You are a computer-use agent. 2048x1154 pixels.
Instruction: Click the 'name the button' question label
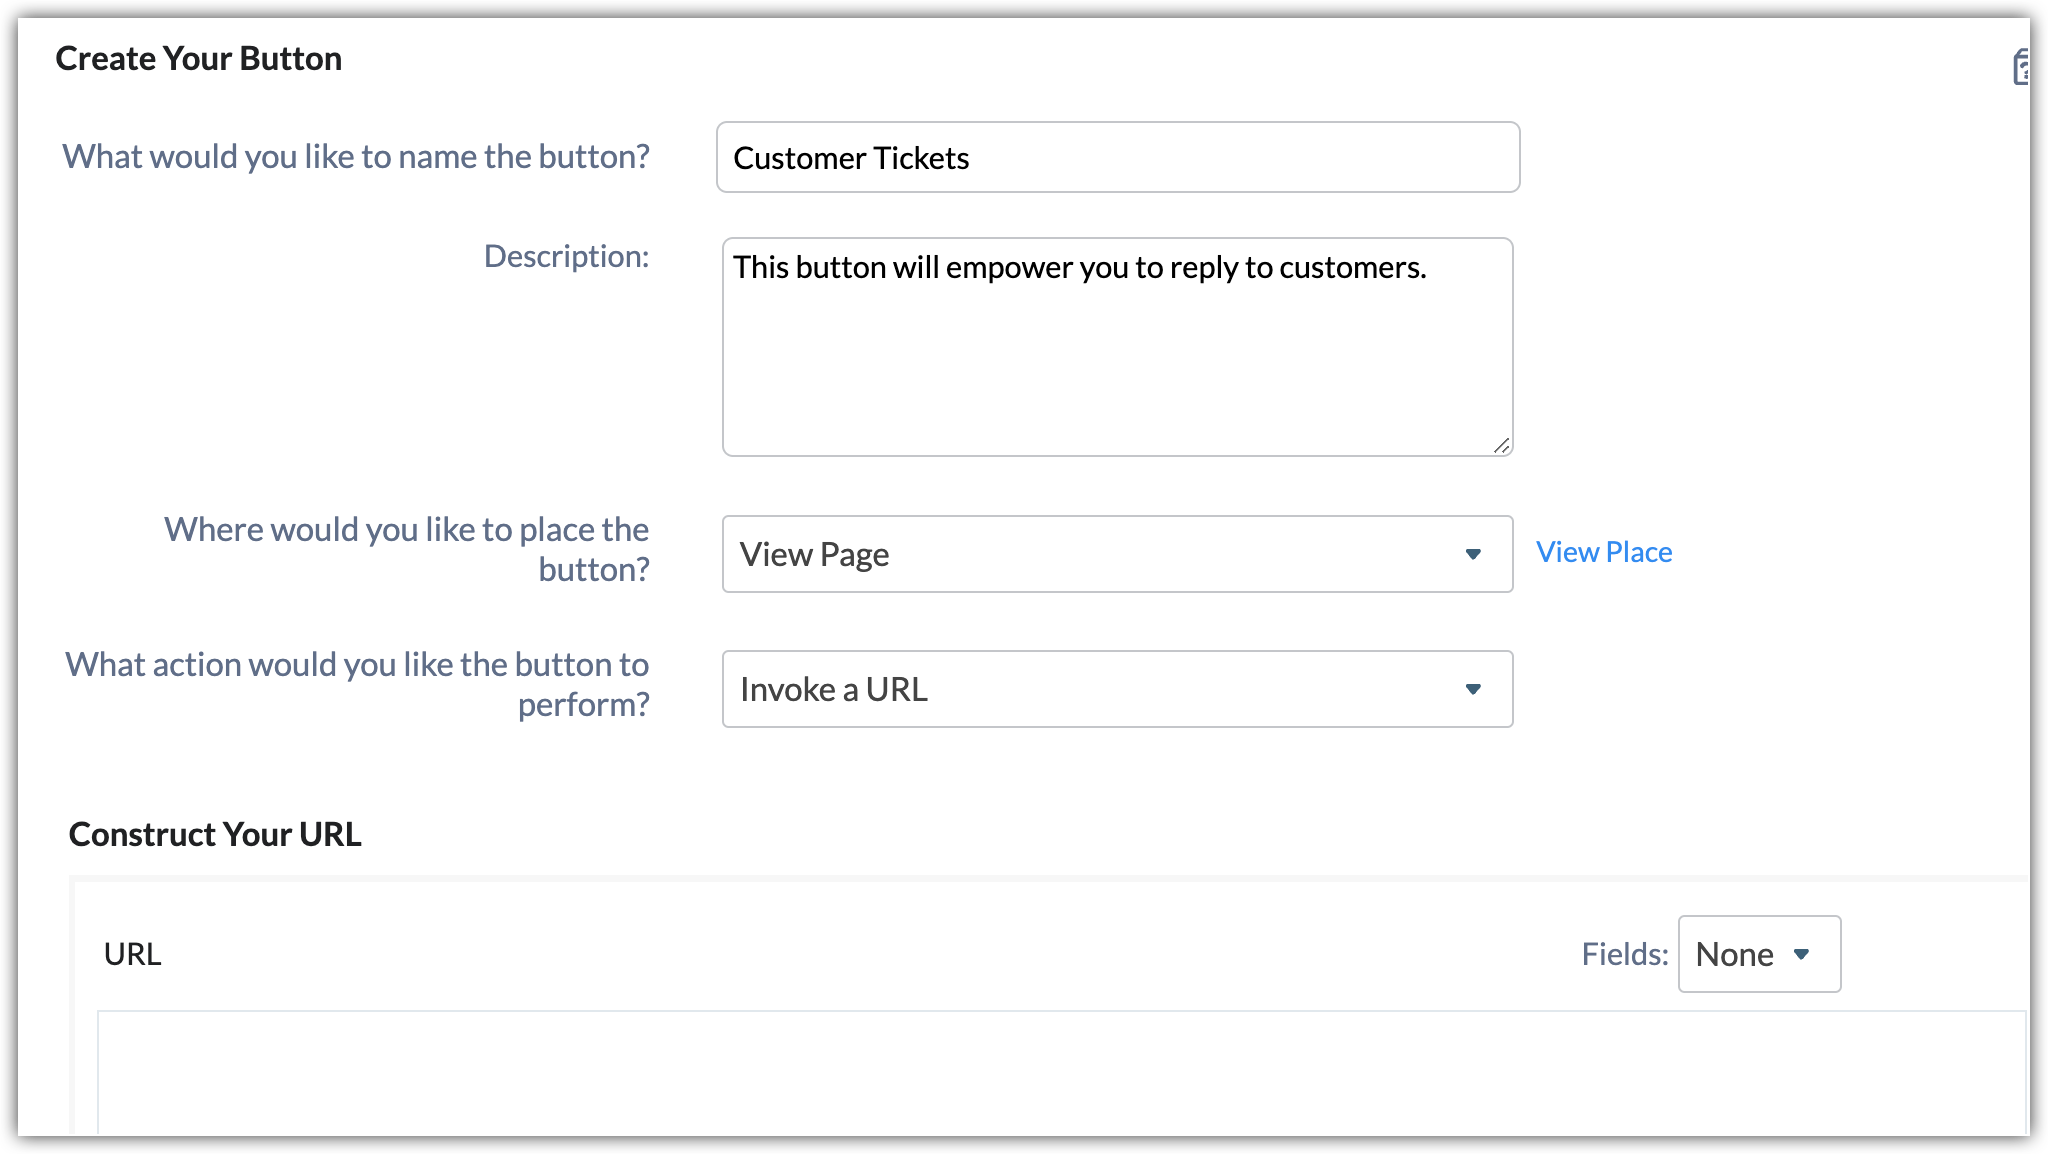click(356, 157)
